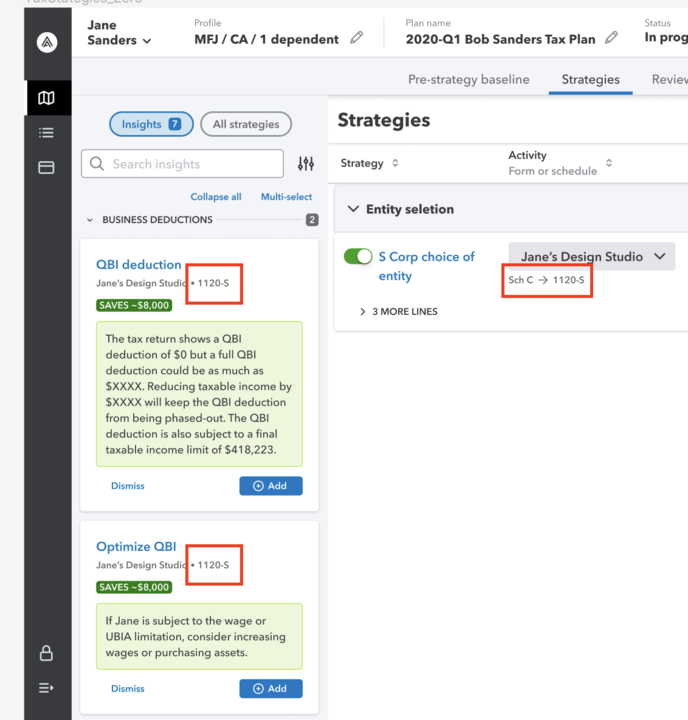Open the Jane's Design Studio dropdown
Viewport: 688px width, 720px height.
[x=592, y=256]
